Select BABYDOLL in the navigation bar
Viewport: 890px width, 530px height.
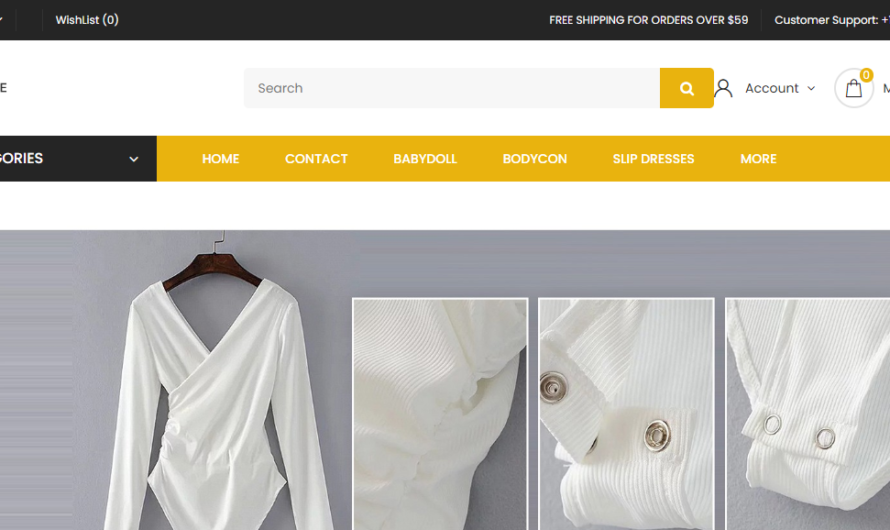tap(425, 159)
